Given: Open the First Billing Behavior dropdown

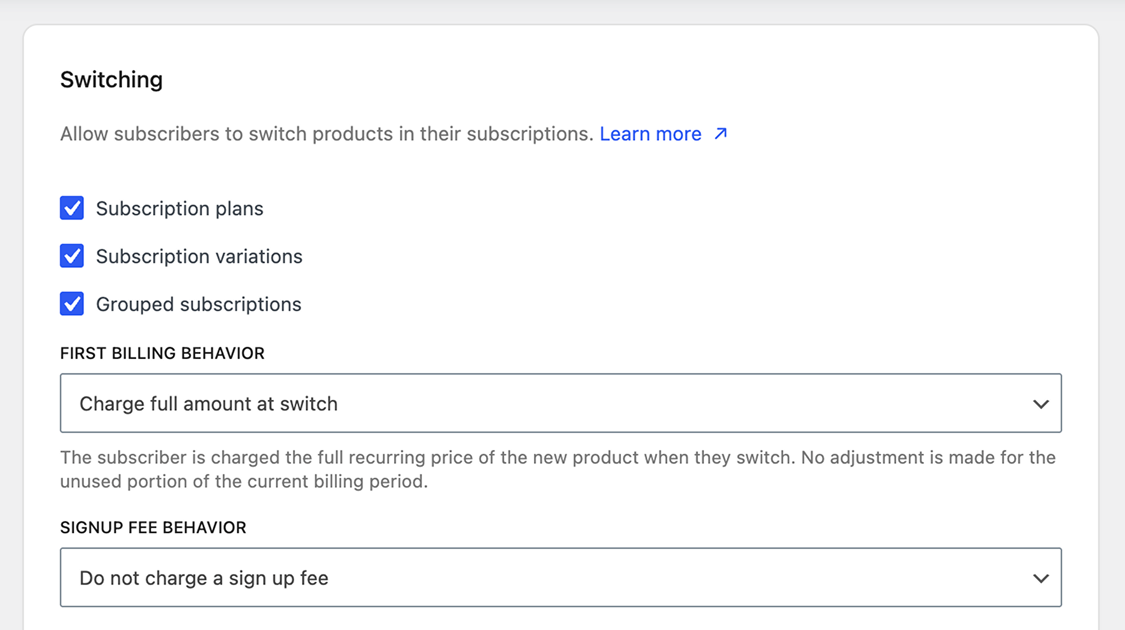Looking at the screenshot, I should pyautogui.click(x=560, y=403).
